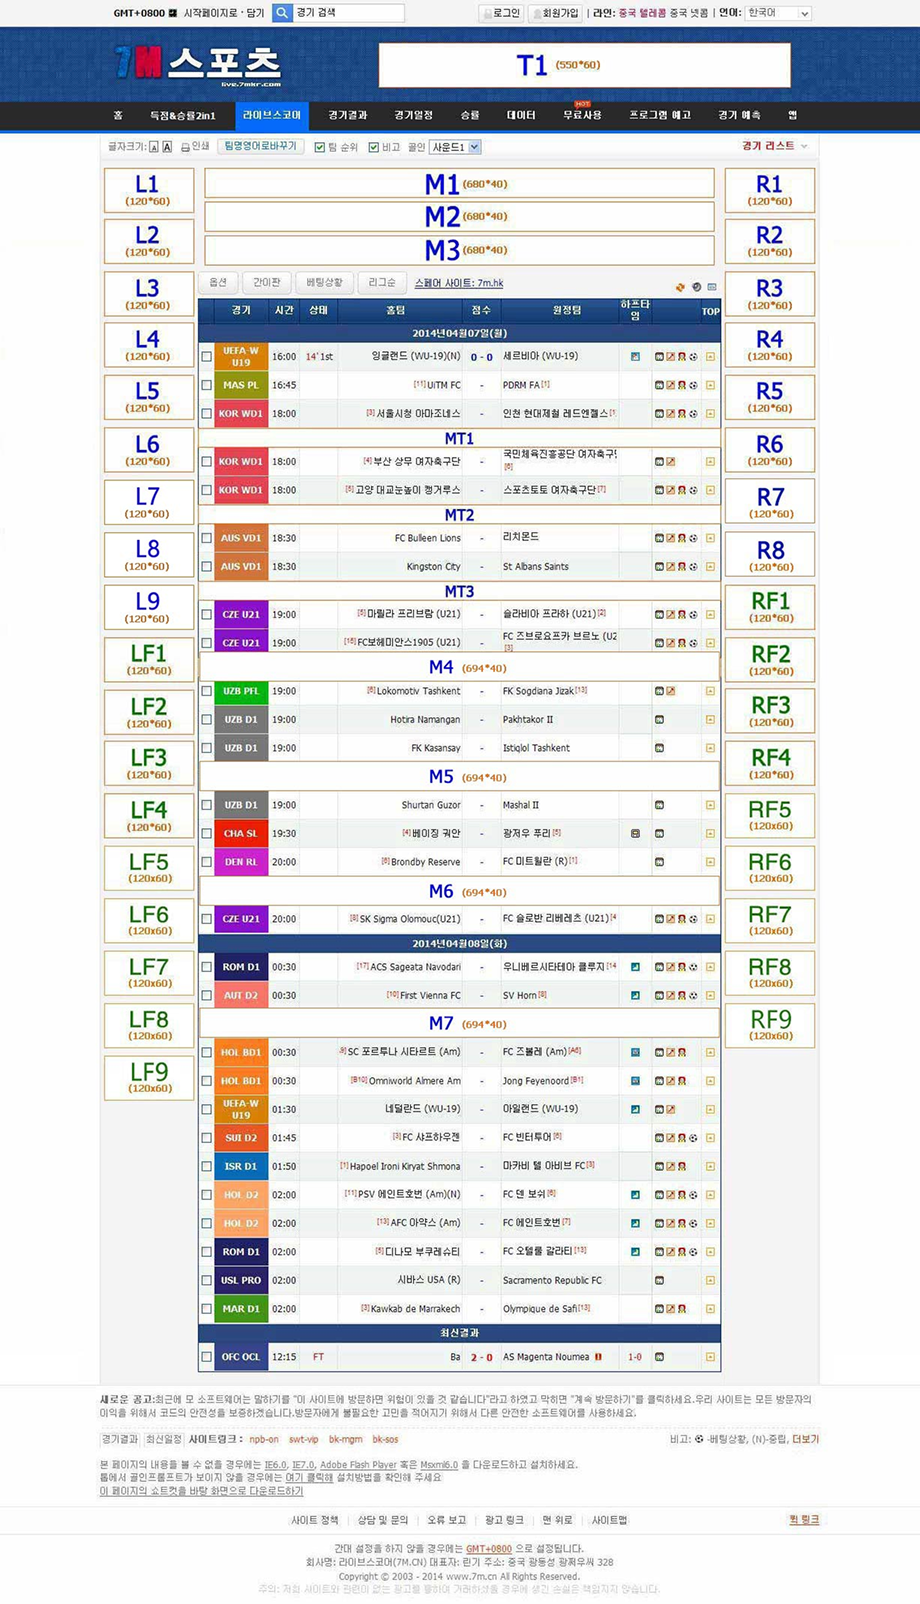920x1604 pixels.
Task: Click the analysis icon in ISR D1 row
Action: tap(670, 1166)
